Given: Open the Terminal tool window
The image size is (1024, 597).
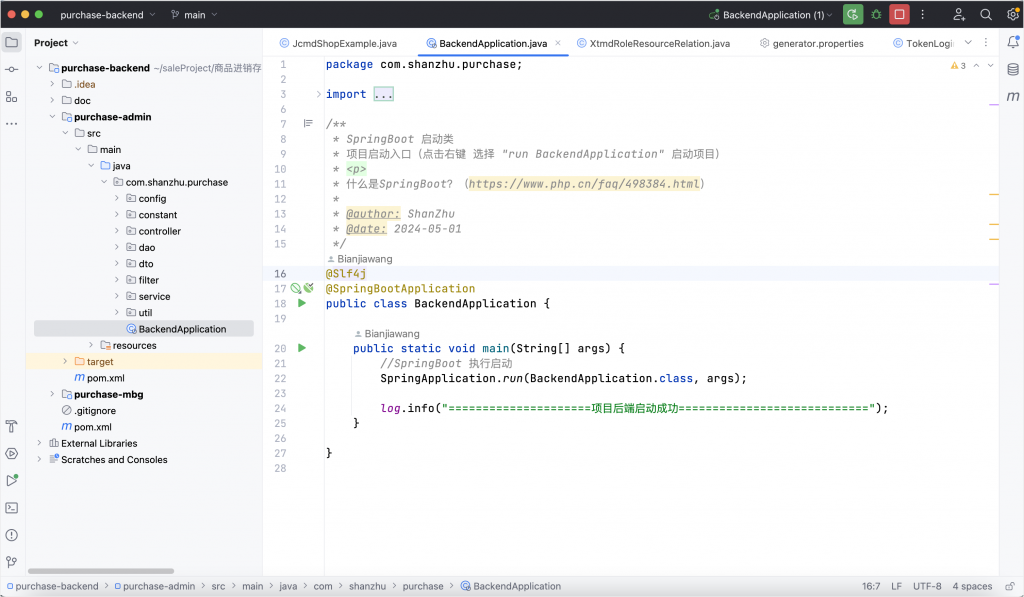Looking at the screenshot, I should pyautogui.click(x=12, y=508).
